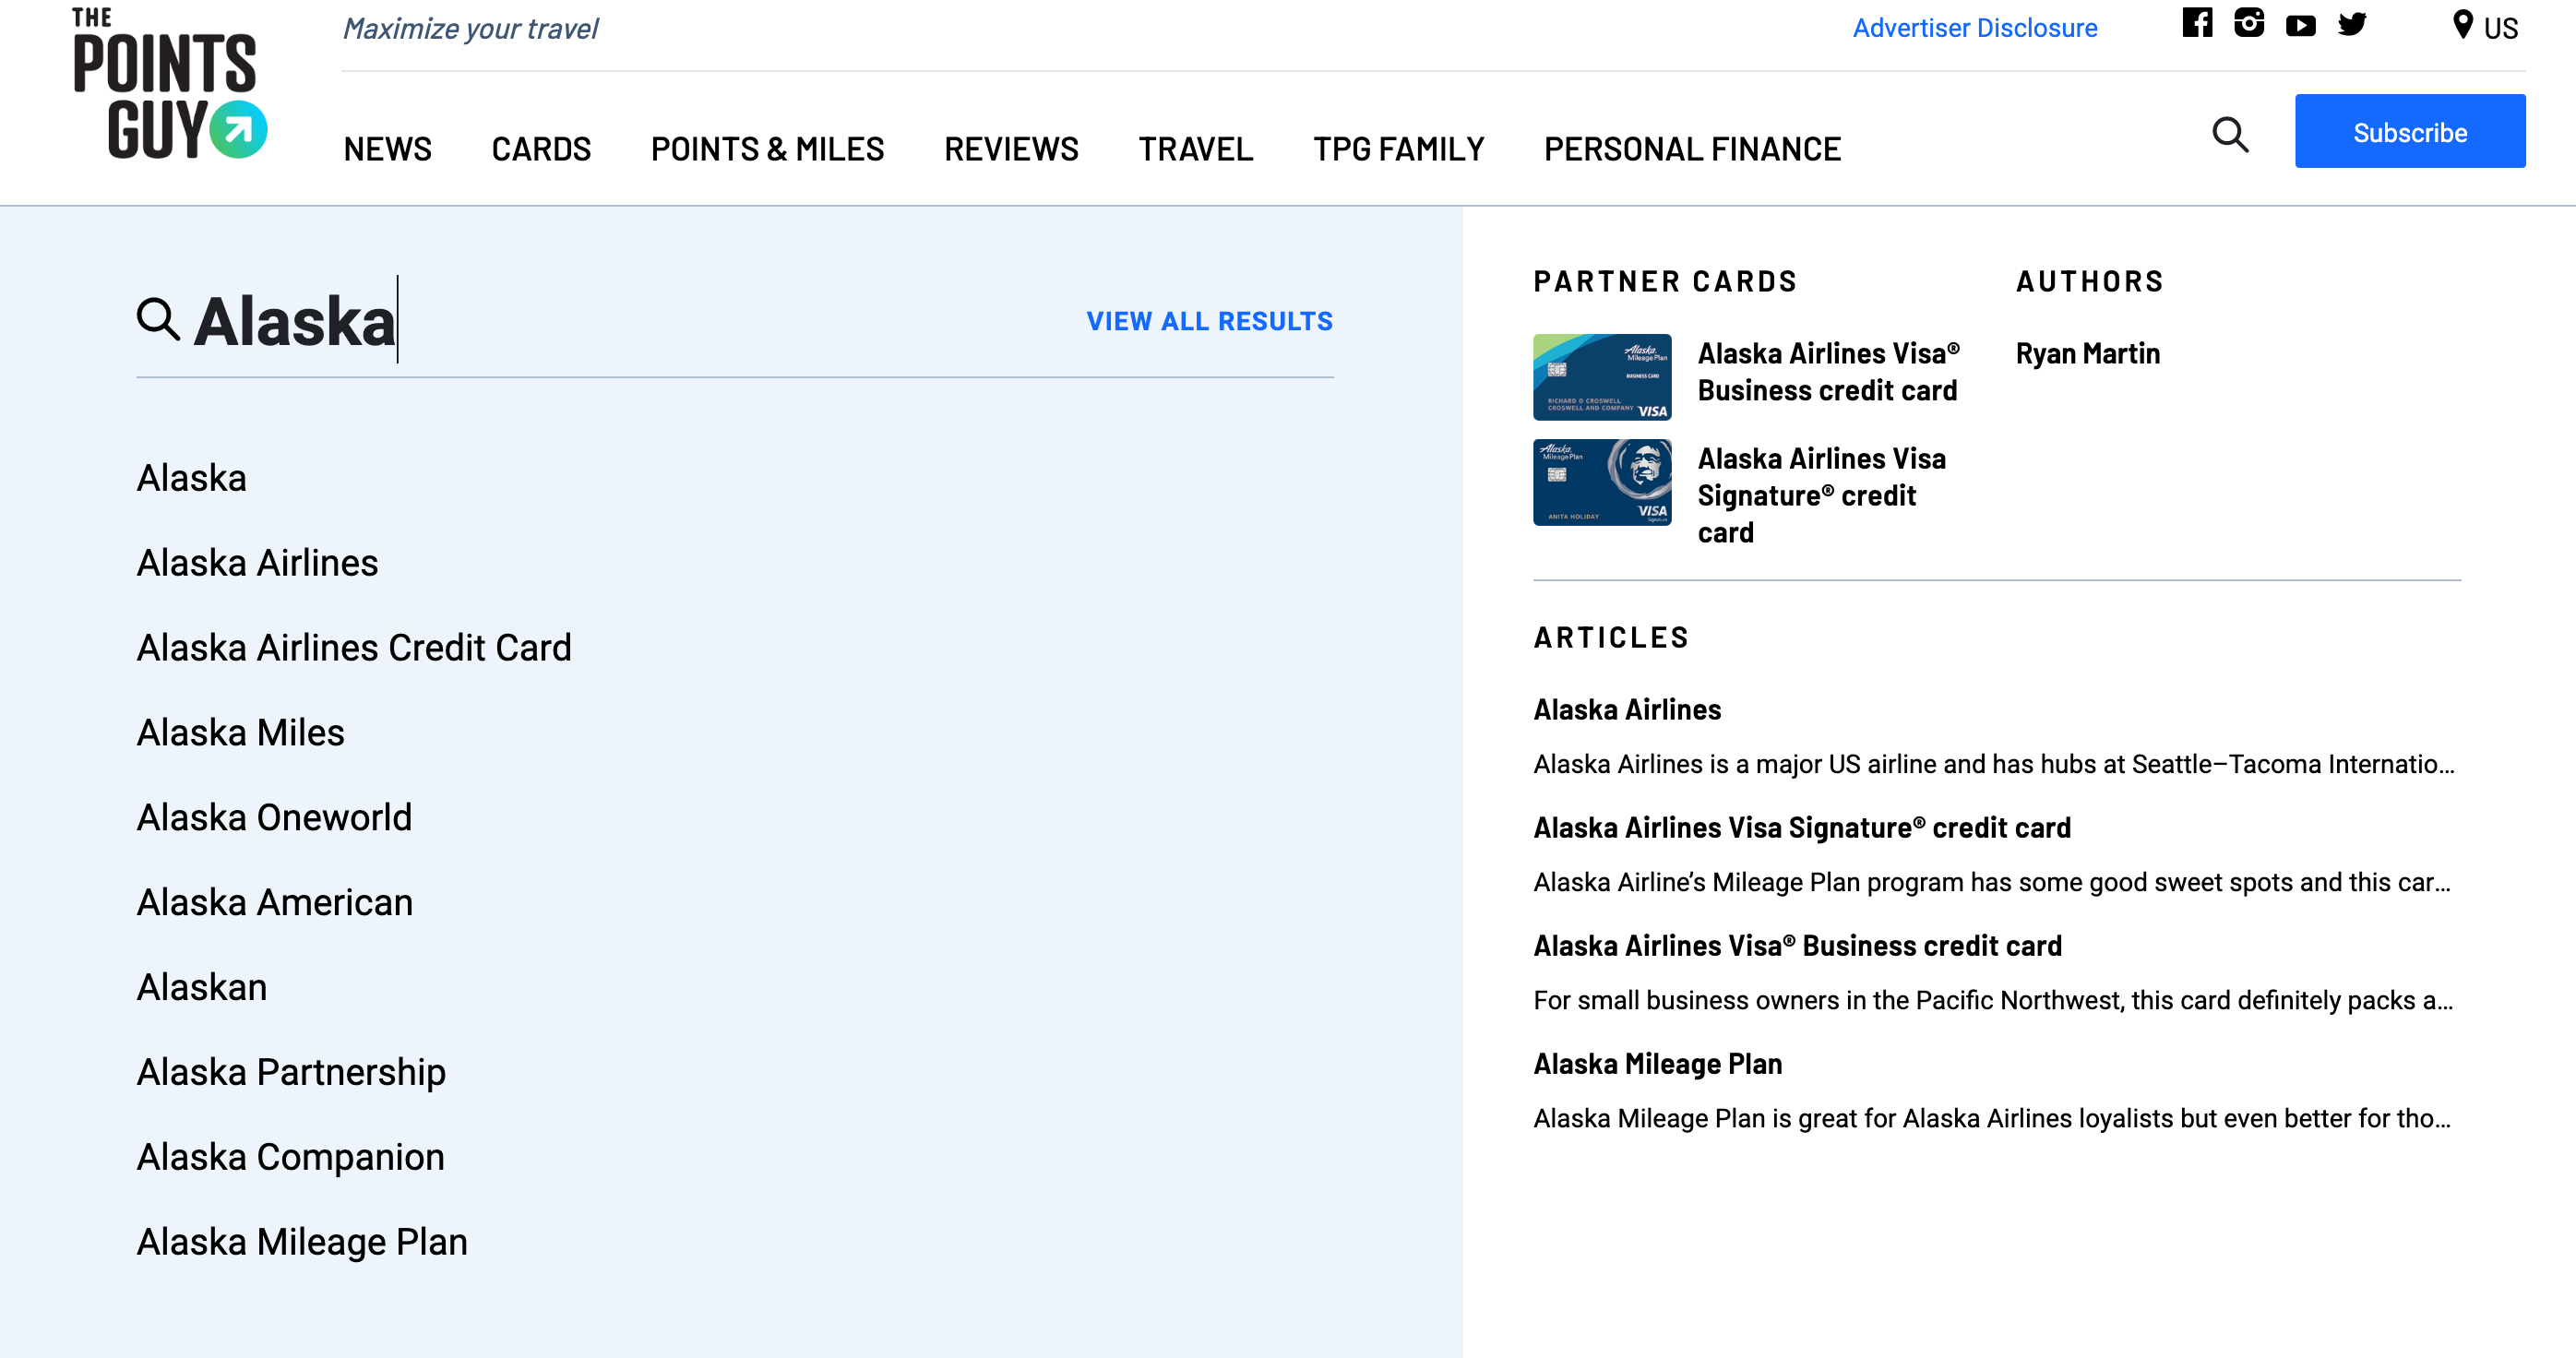The image size is (2576, 1358).
Task: Select the 'Alaska Partnership' suggestion
Action: coord(292,1072)
